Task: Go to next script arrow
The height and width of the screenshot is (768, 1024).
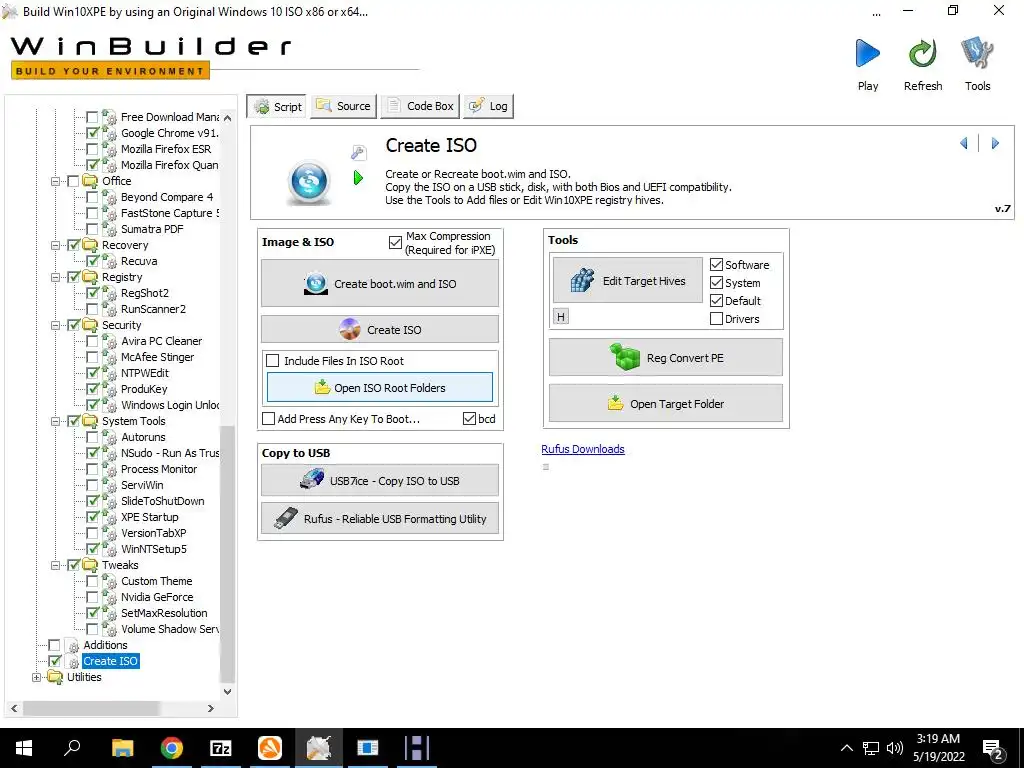Action: pos(995,143)
